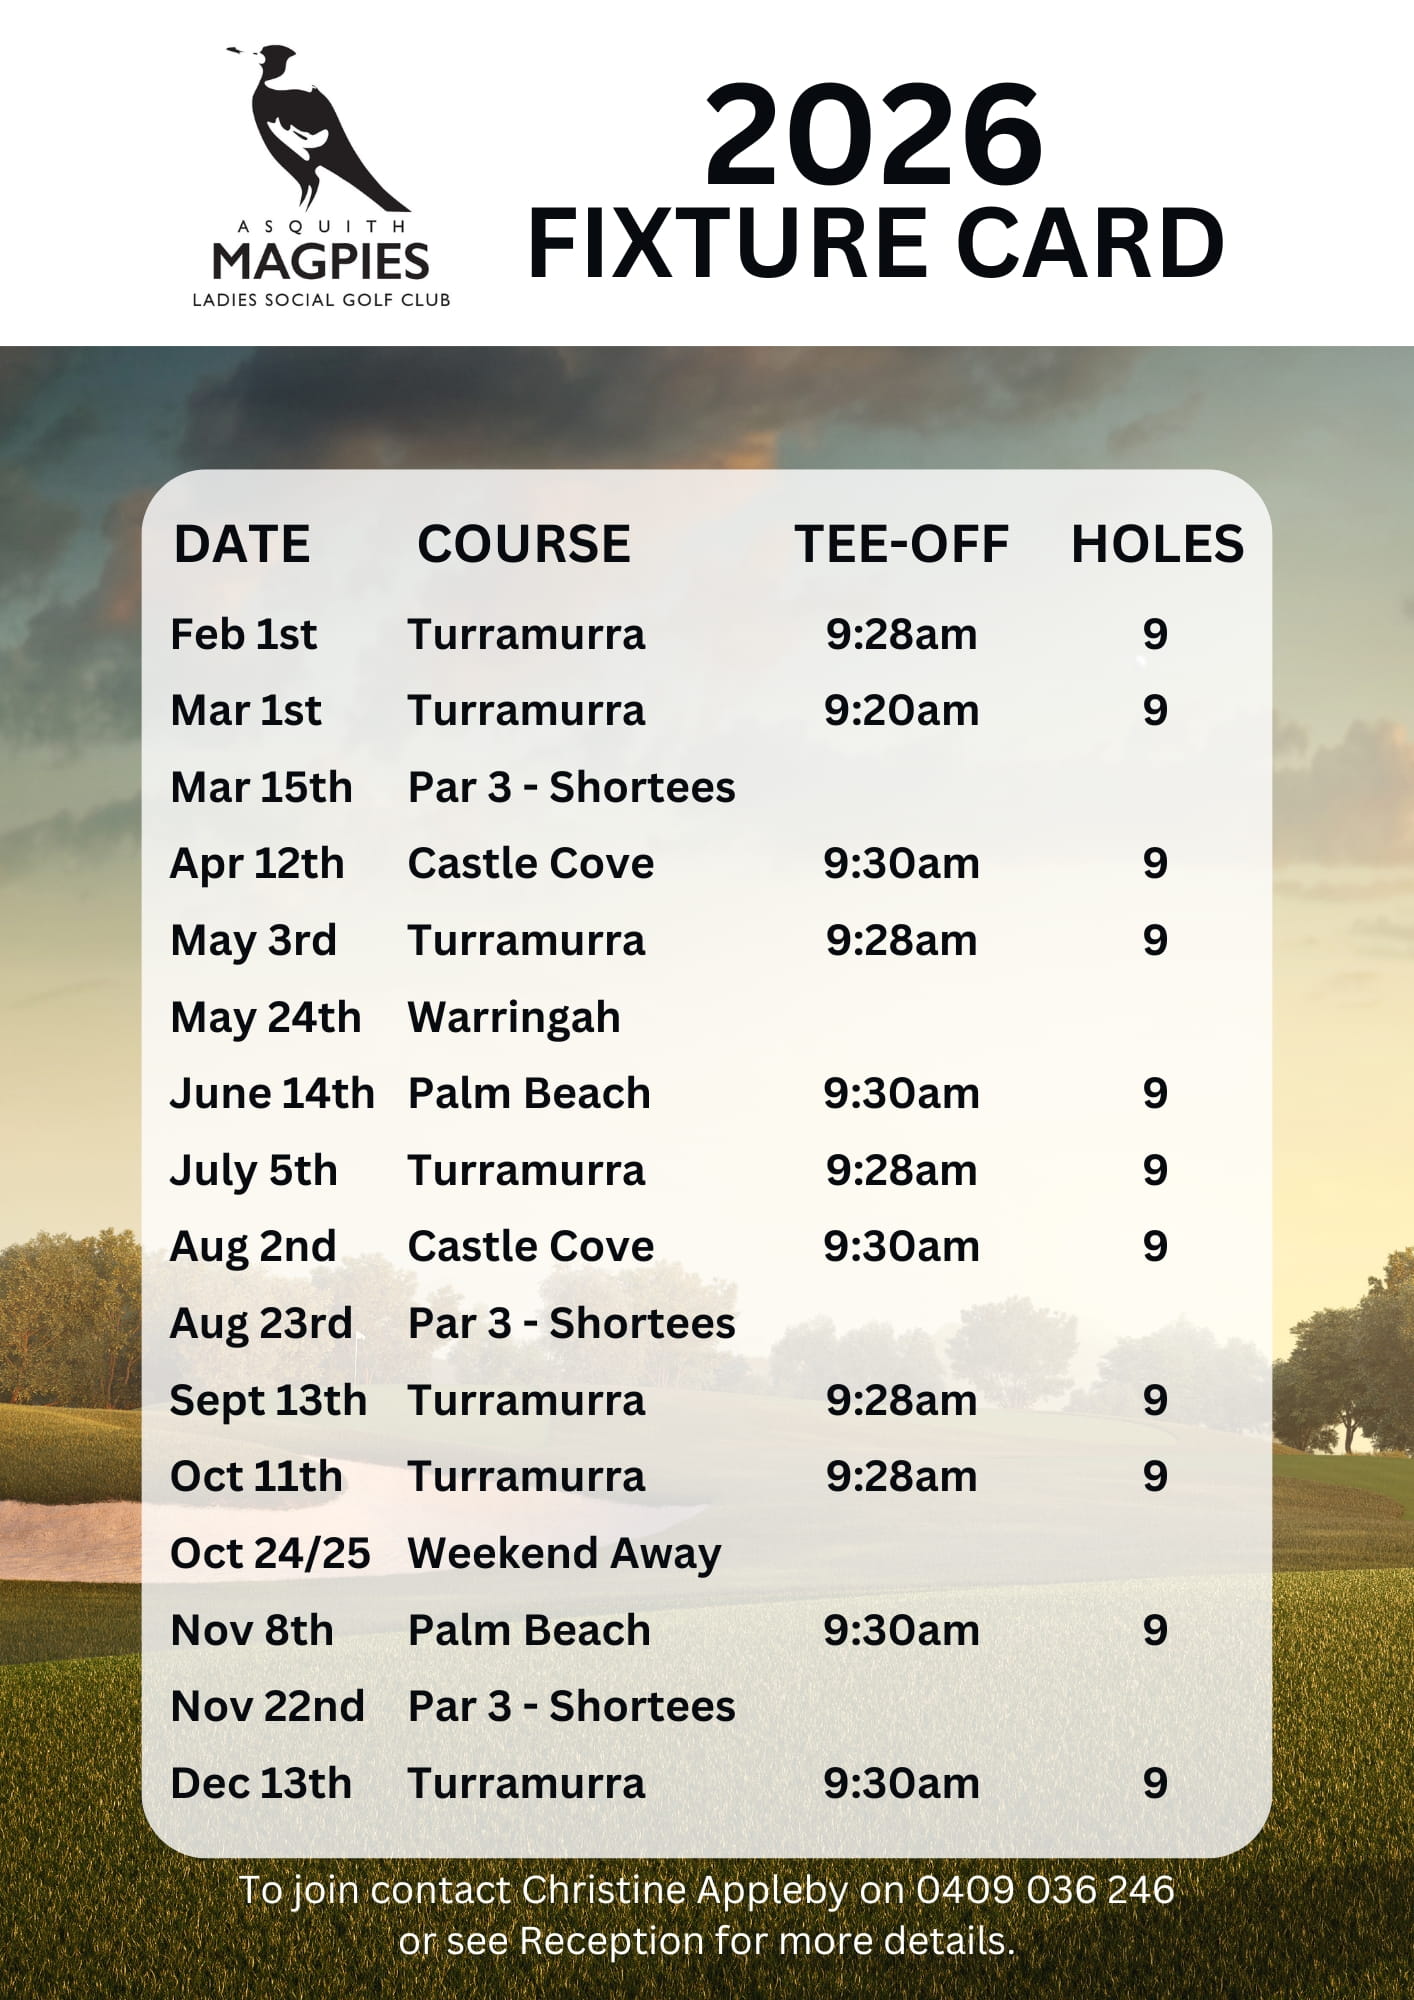Image resolution: width=1414 pixels, height=2000 pixels.
Task: Click the Weekend Away entry
Action: 564,1555
